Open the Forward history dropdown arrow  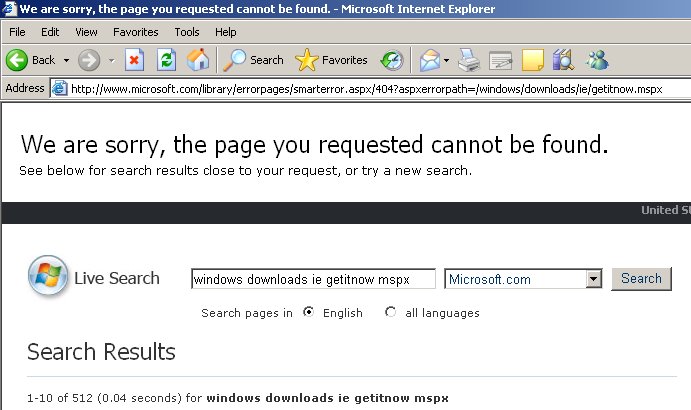[111, 60]
